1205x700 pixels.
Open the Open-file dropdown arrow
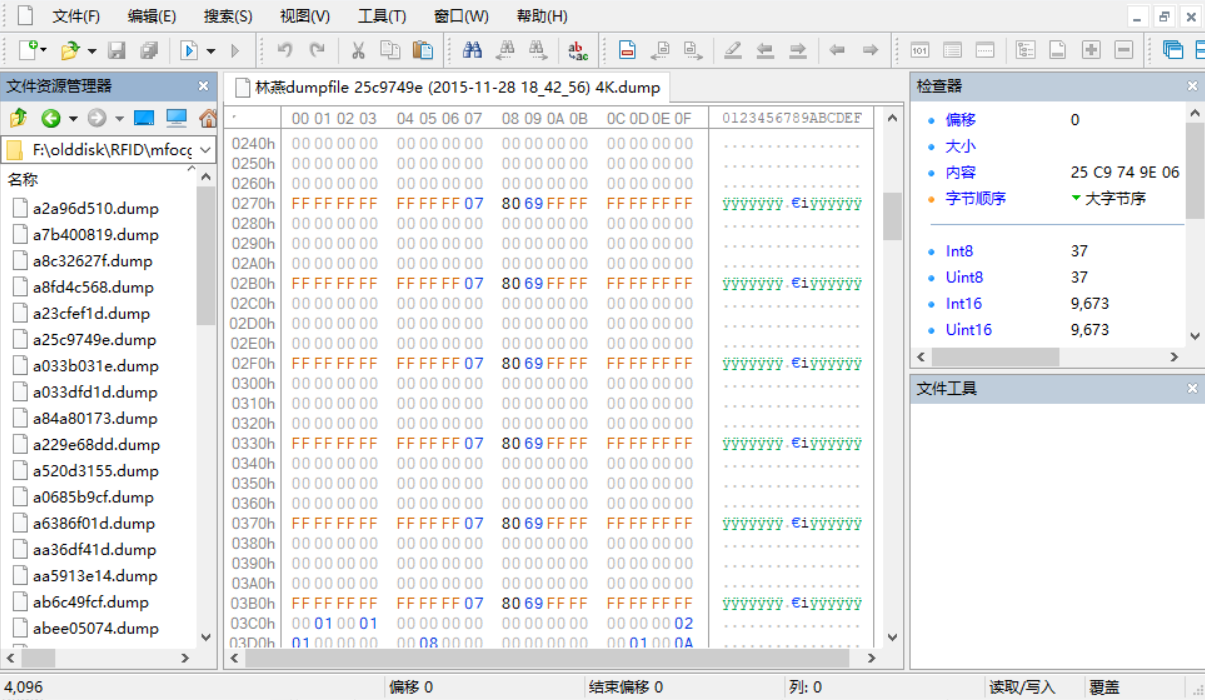92,50
